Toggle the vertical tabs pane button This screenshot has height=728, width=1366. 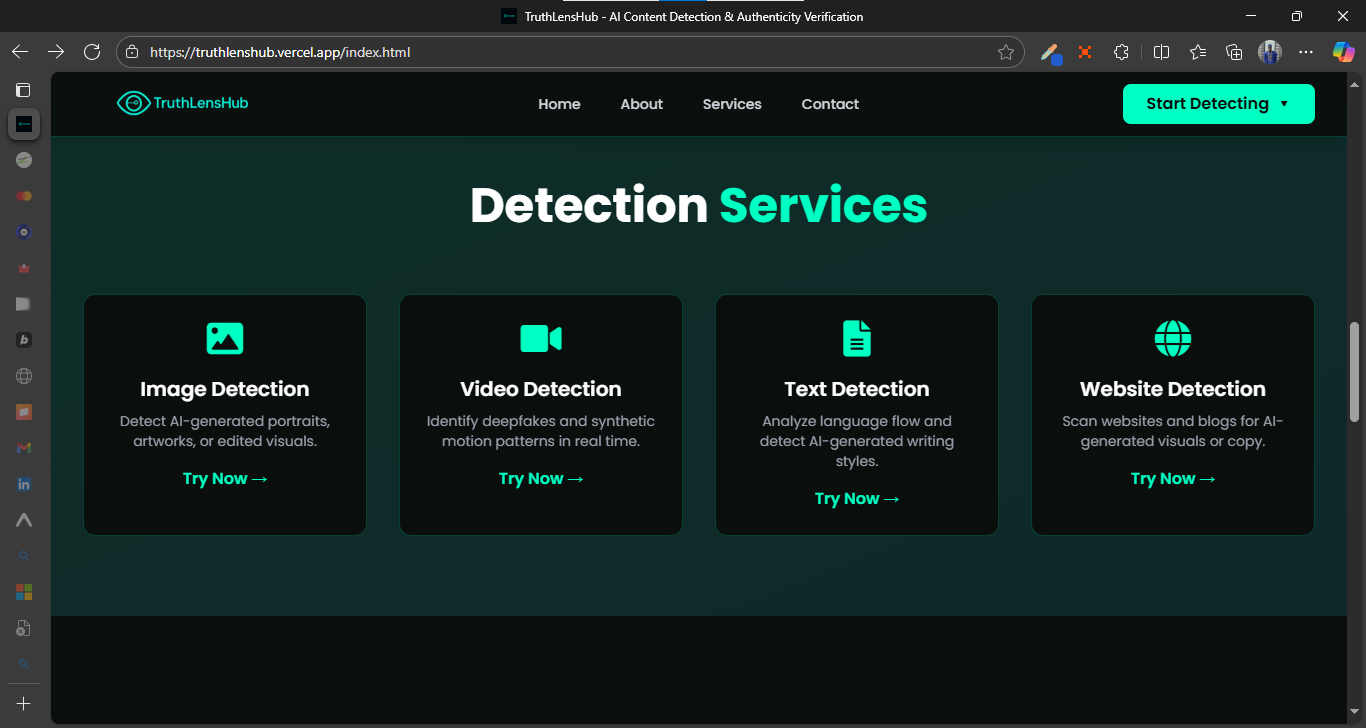tap(24, 90)
